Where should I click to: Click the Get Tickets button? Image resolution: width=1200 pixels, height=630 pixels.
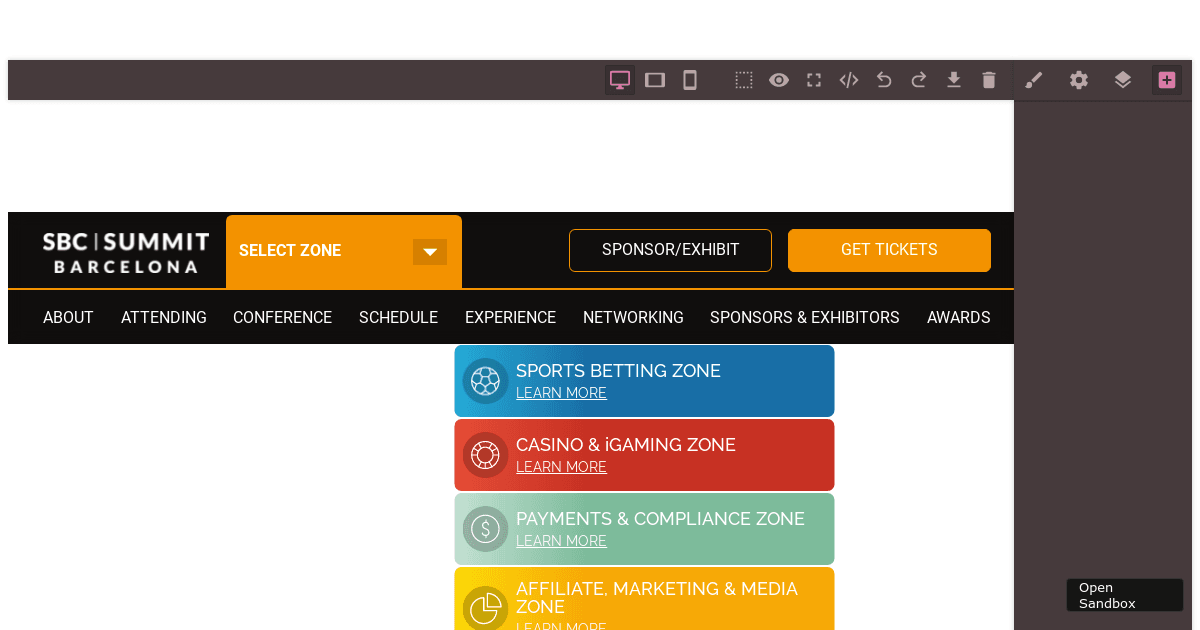pyautogui.click(x=889, y=250)
